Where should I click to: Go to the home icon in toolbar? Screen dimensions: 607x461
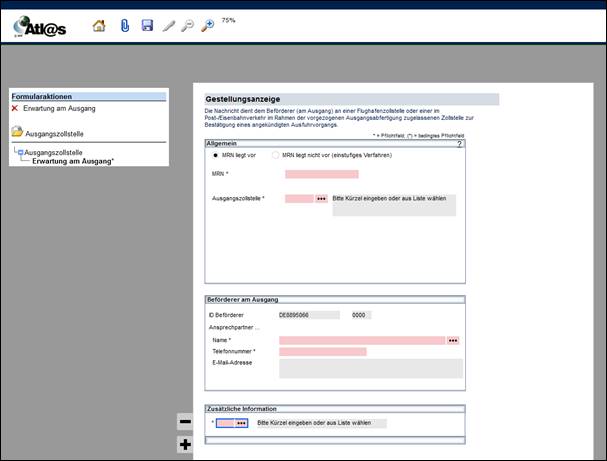[99, 26]
